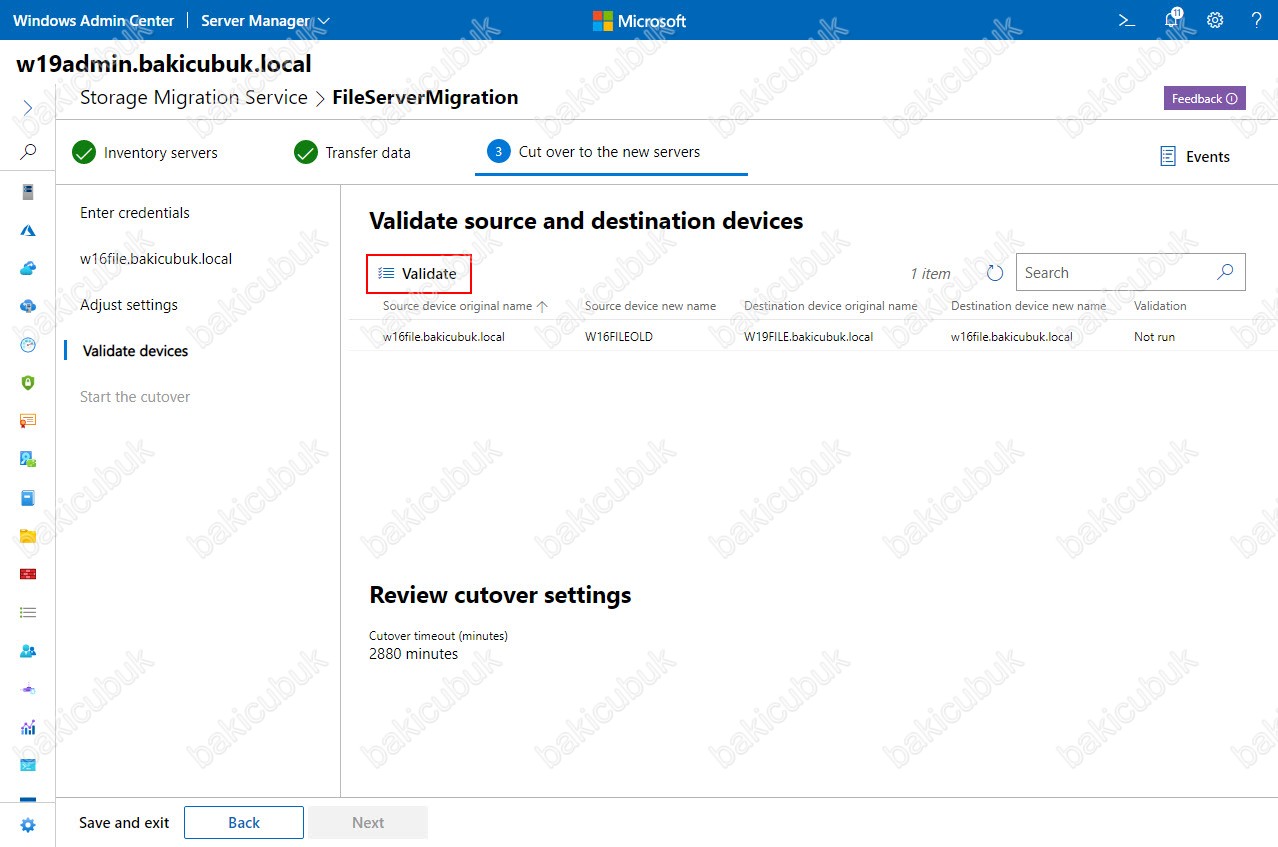This screenshot has height=847, width=1278.
Task: Open Azure Security Center shield icon
Action: tap(28, 383)
